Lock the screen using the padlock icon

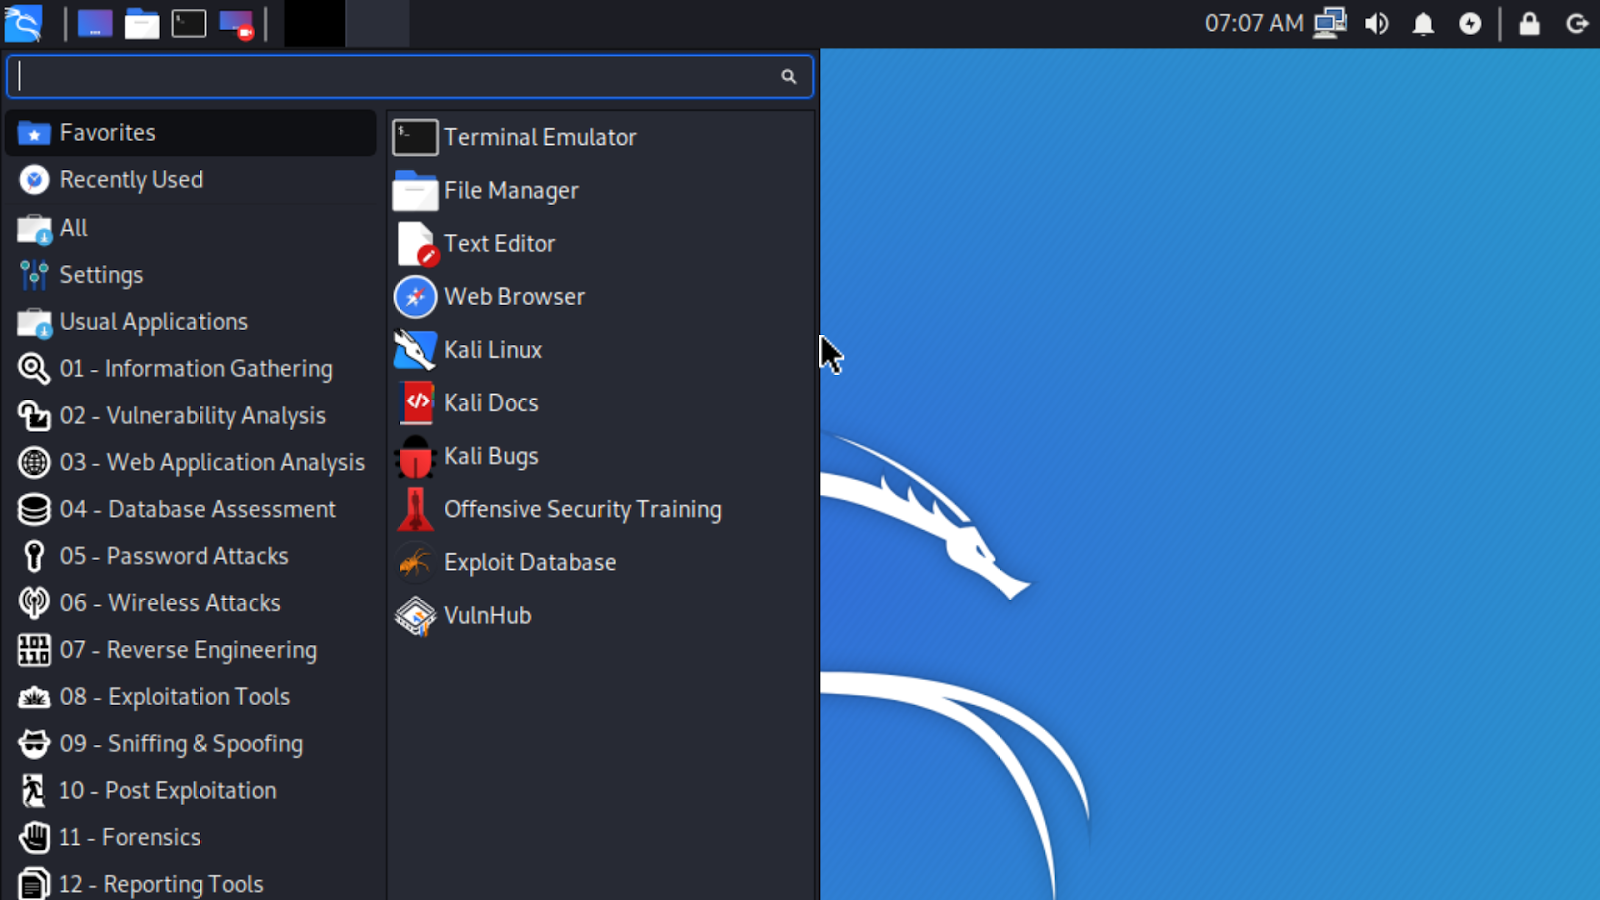click(x=1529, y=23)
